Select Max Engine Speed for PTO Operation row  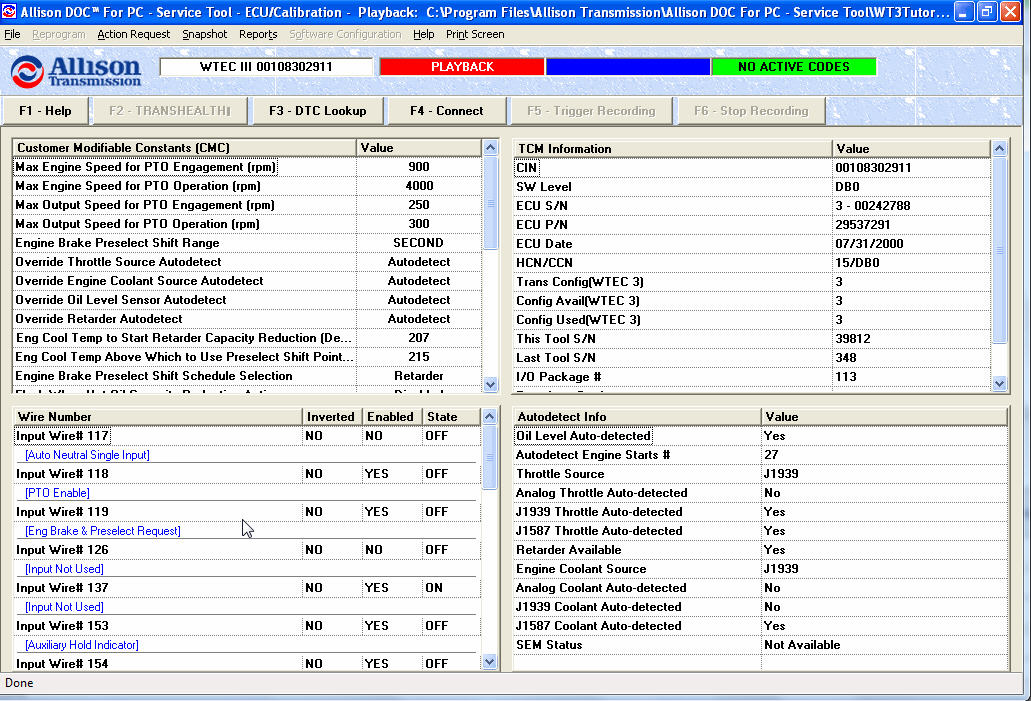point(247,186)
